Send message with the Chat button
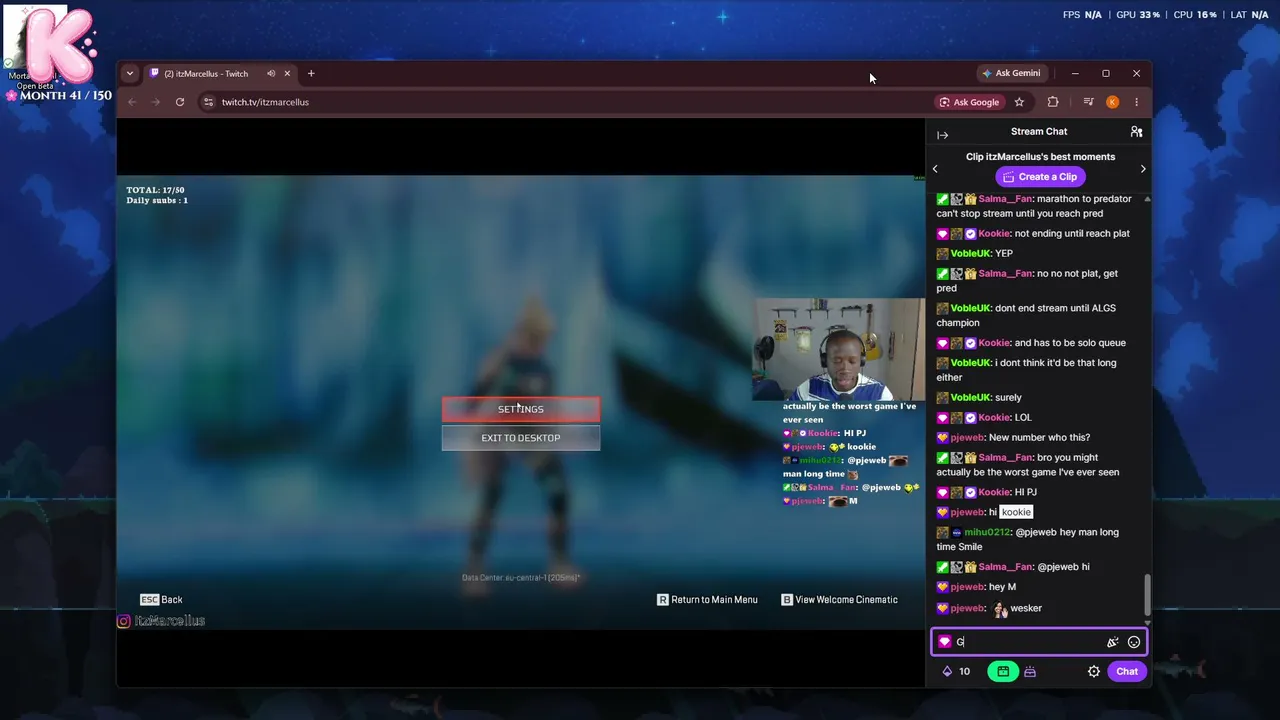This screenshot has height=720, width=1280. pos(1127,671)
